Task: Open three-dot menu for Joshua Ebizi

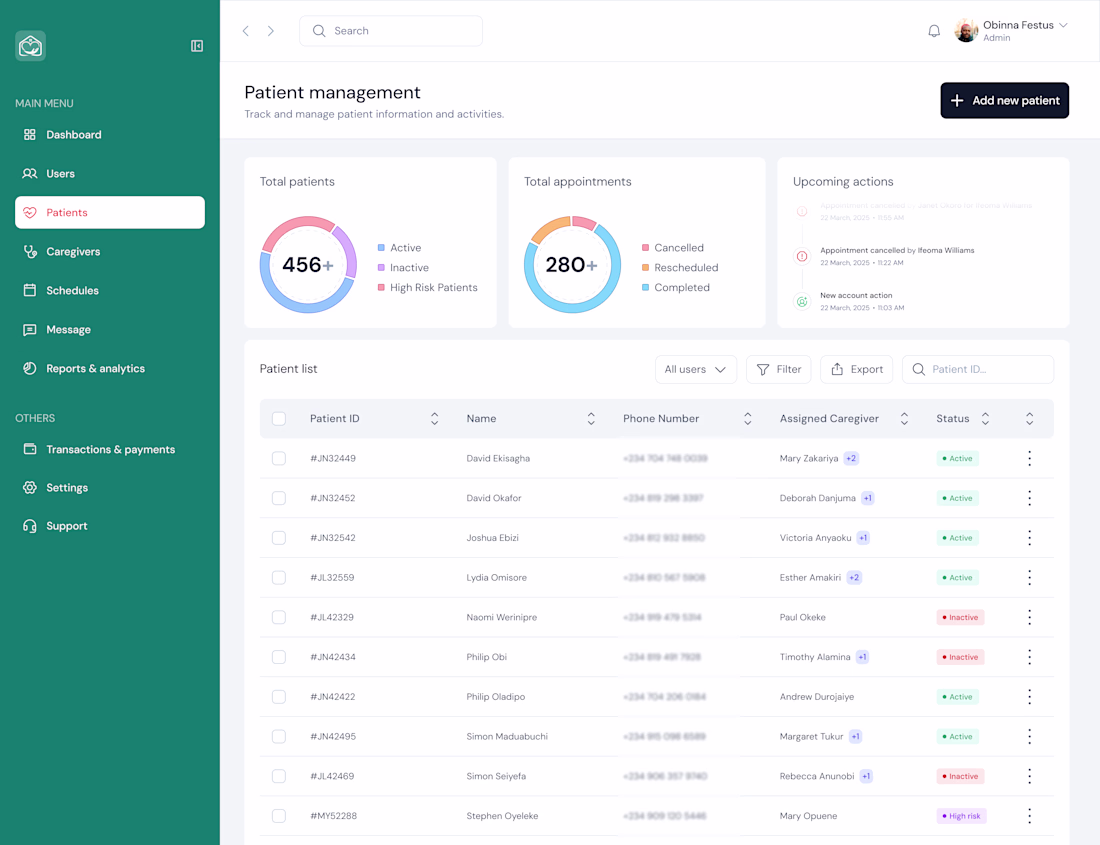Action: click(x=1030, y=538)
